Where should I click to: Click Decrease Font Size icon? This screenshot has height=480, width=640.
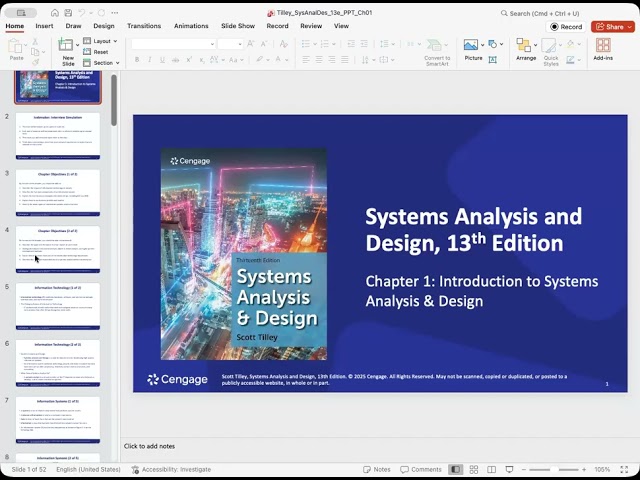click(264, 44)
